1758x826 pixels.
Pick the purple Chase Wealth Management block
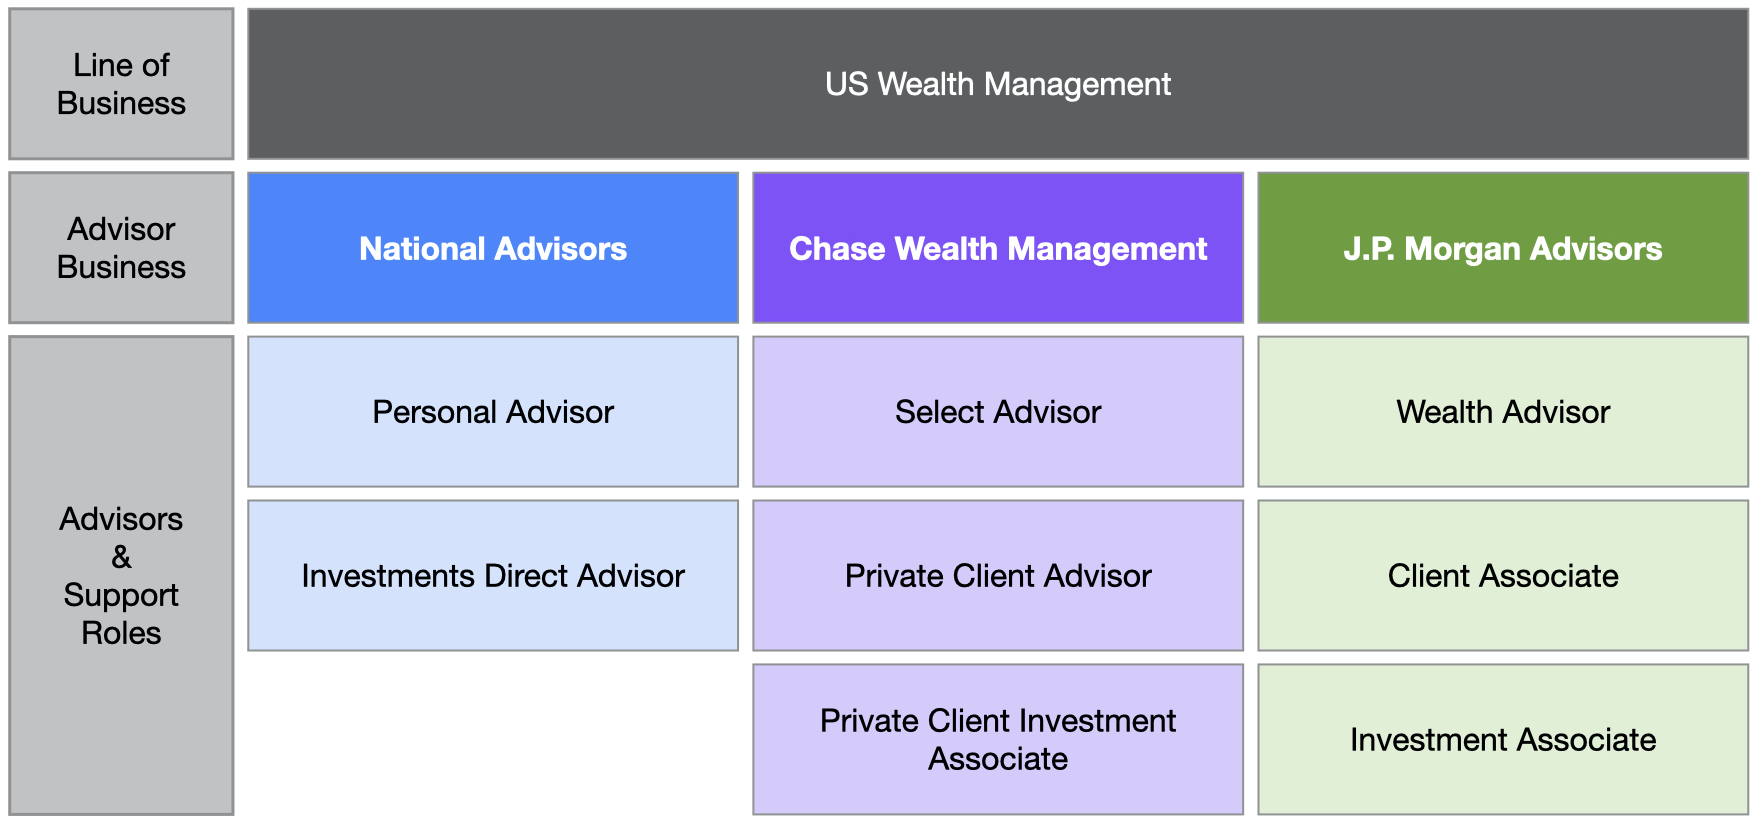pos(998,248)
